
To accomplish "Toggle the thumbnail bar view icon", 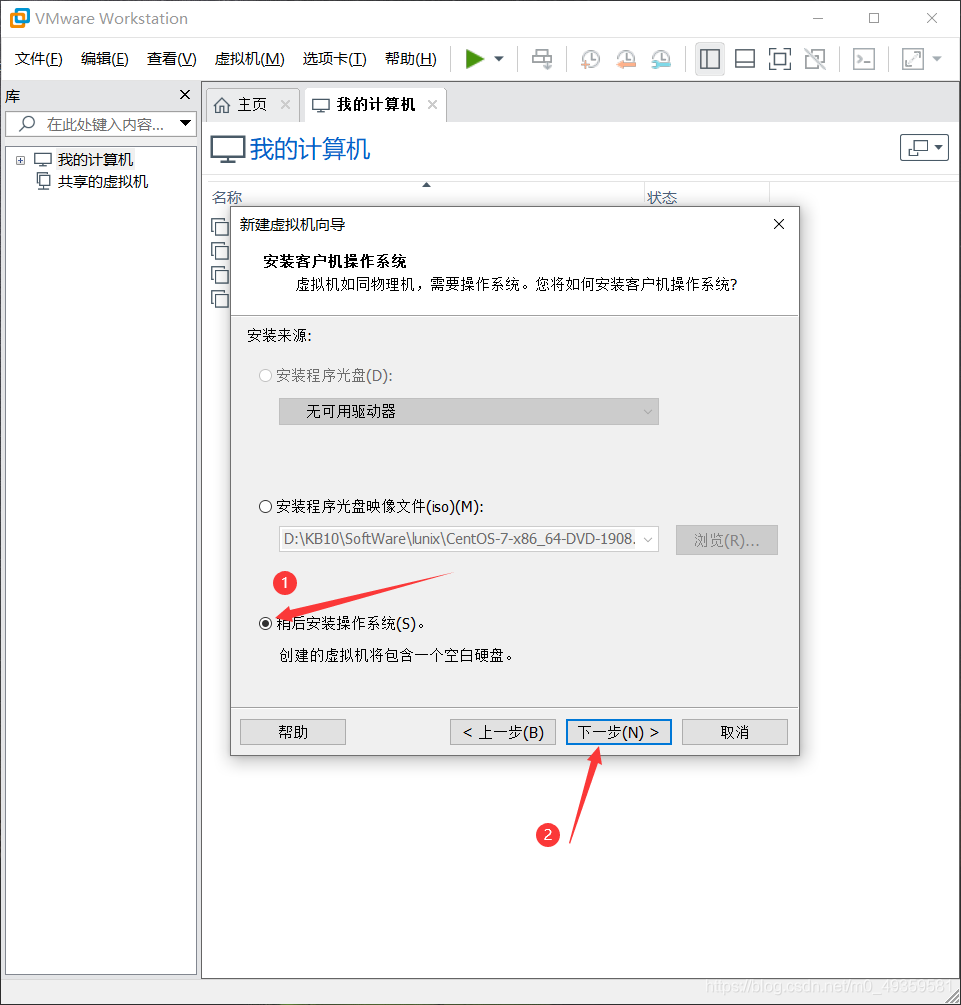I will pos(744,59).
